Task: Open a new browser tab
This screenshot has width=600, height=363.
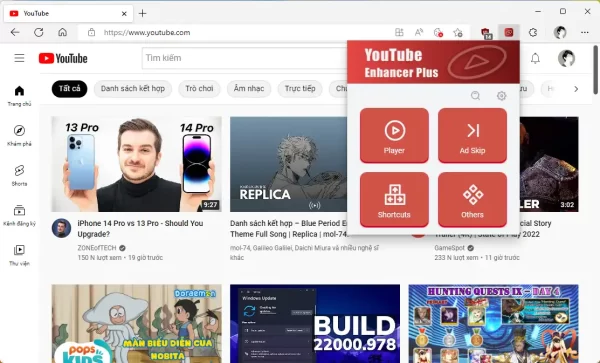Action: [x=142, y=13]
